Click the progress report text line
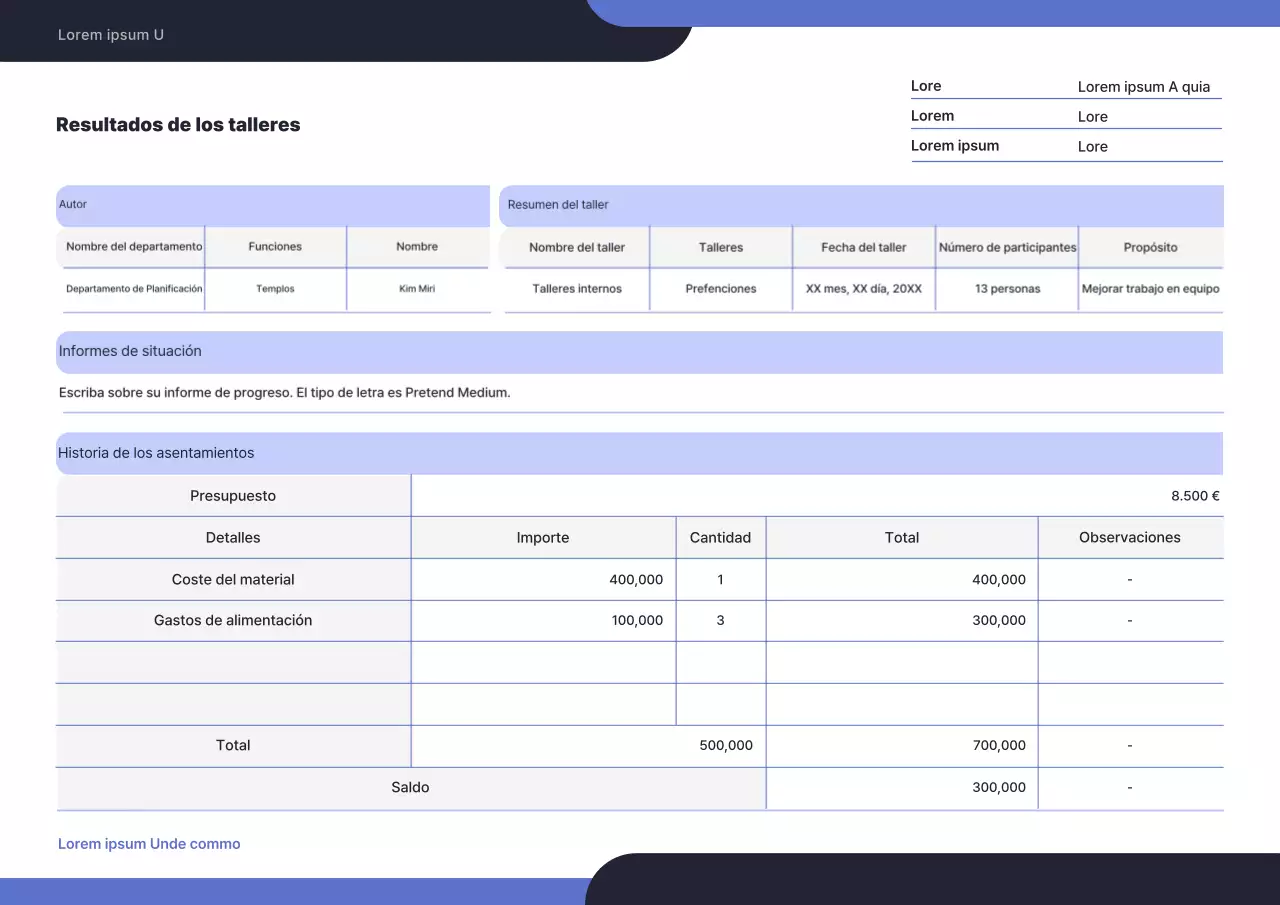The image size is (1280, 905). [x=285, y=393]
